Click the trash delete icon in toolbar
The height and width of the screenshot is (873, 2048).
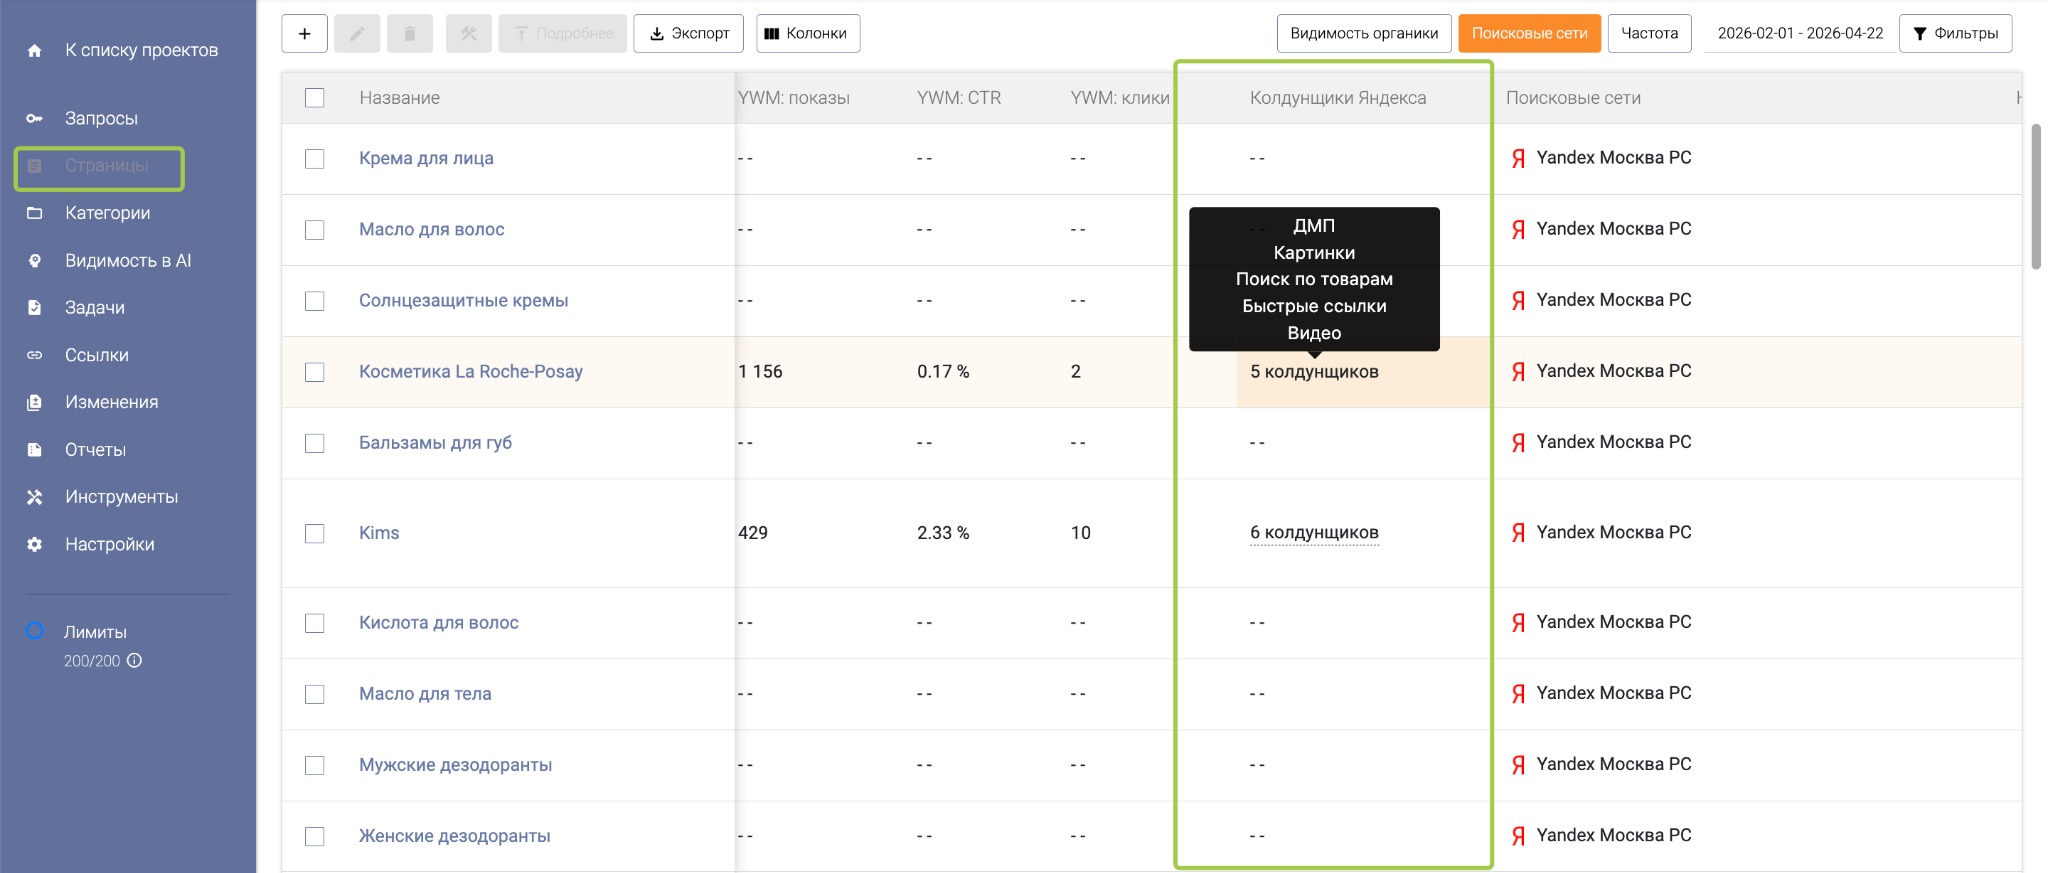pyautogui.click(x=409, y=33)
